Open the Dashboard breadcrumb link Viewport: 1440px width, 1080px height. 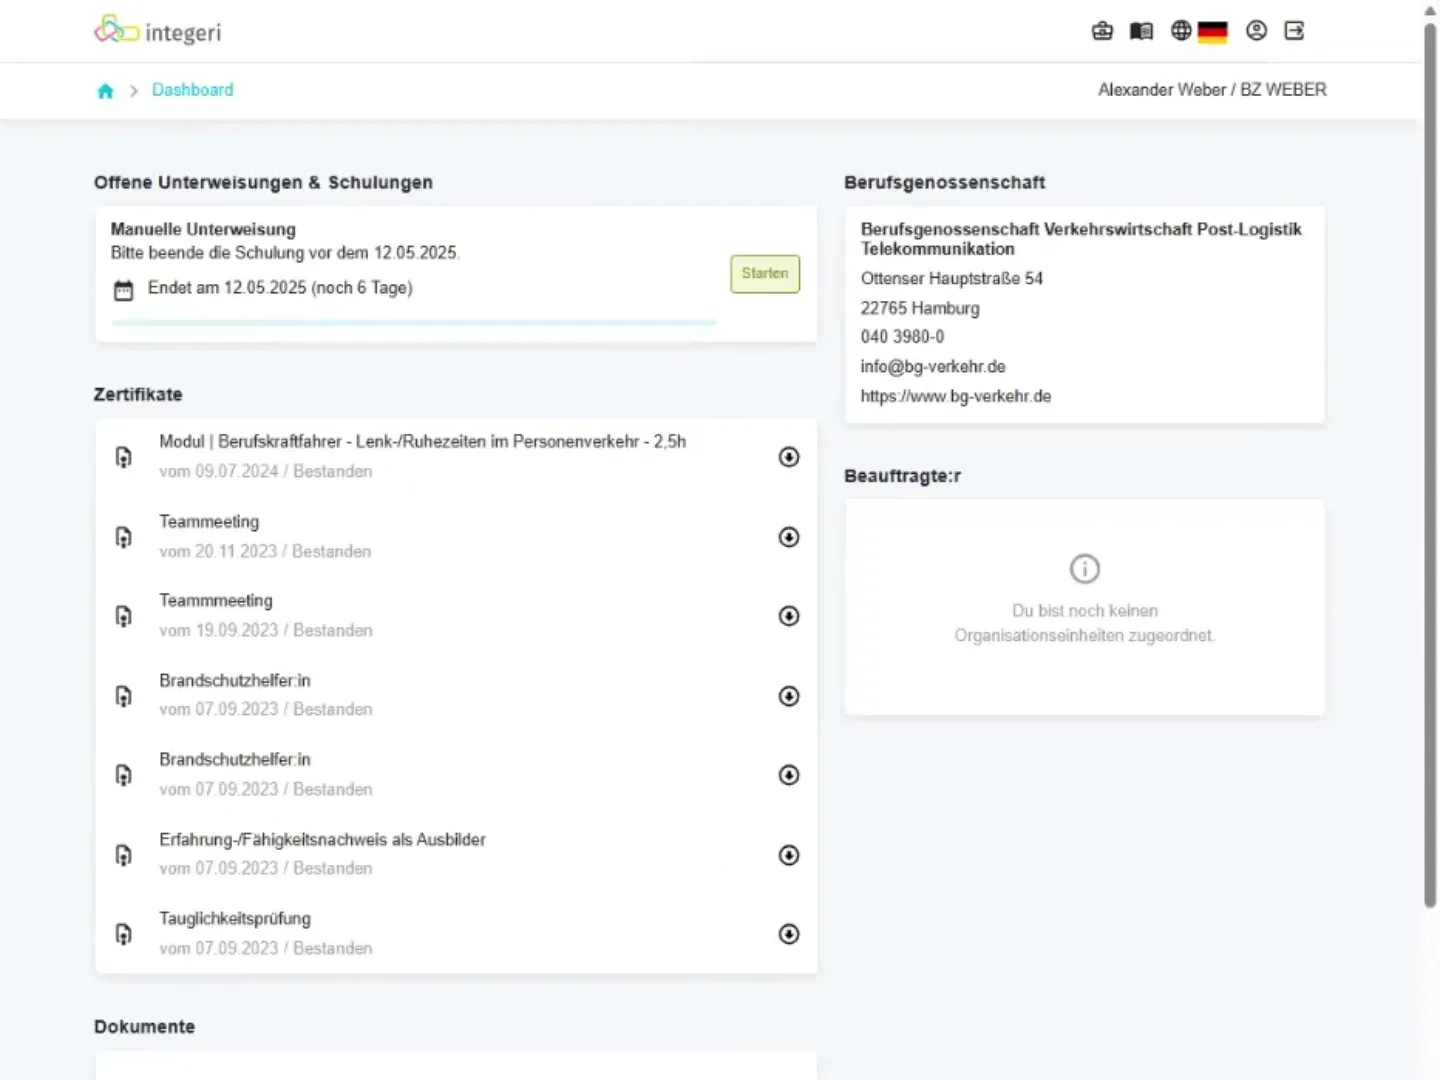point(193,90)
